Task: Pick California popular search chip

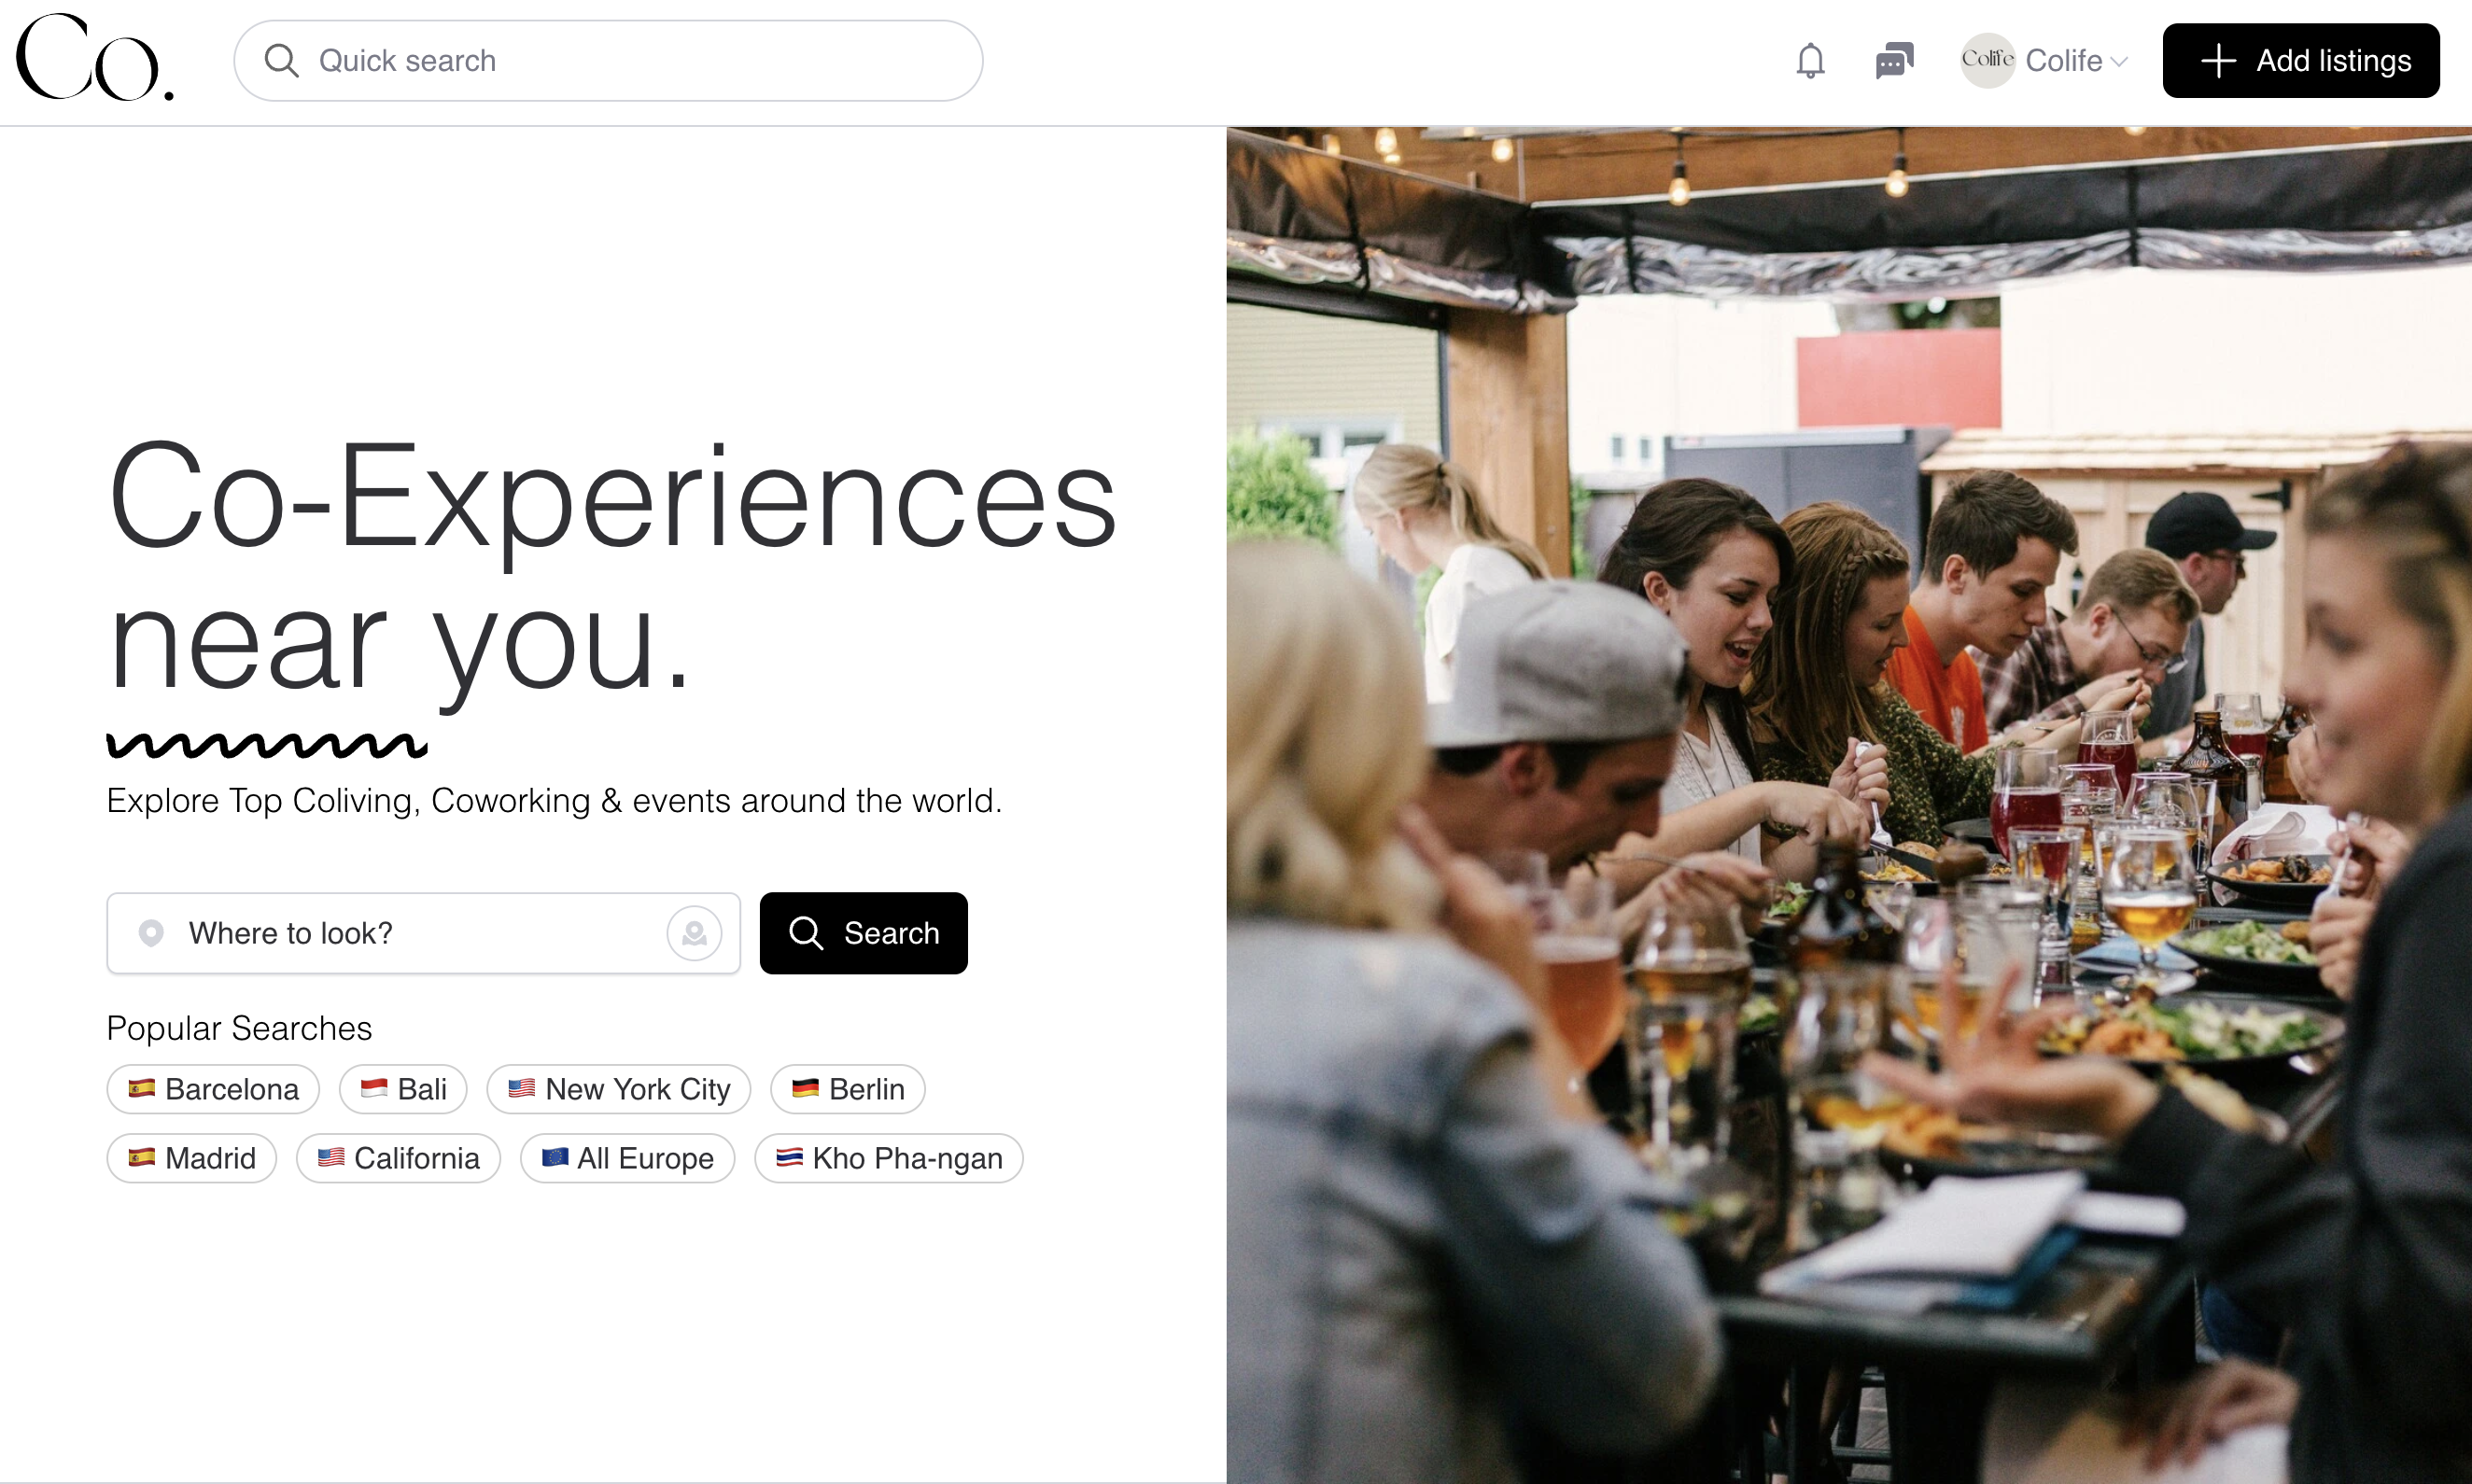Action: point(398,1158)
